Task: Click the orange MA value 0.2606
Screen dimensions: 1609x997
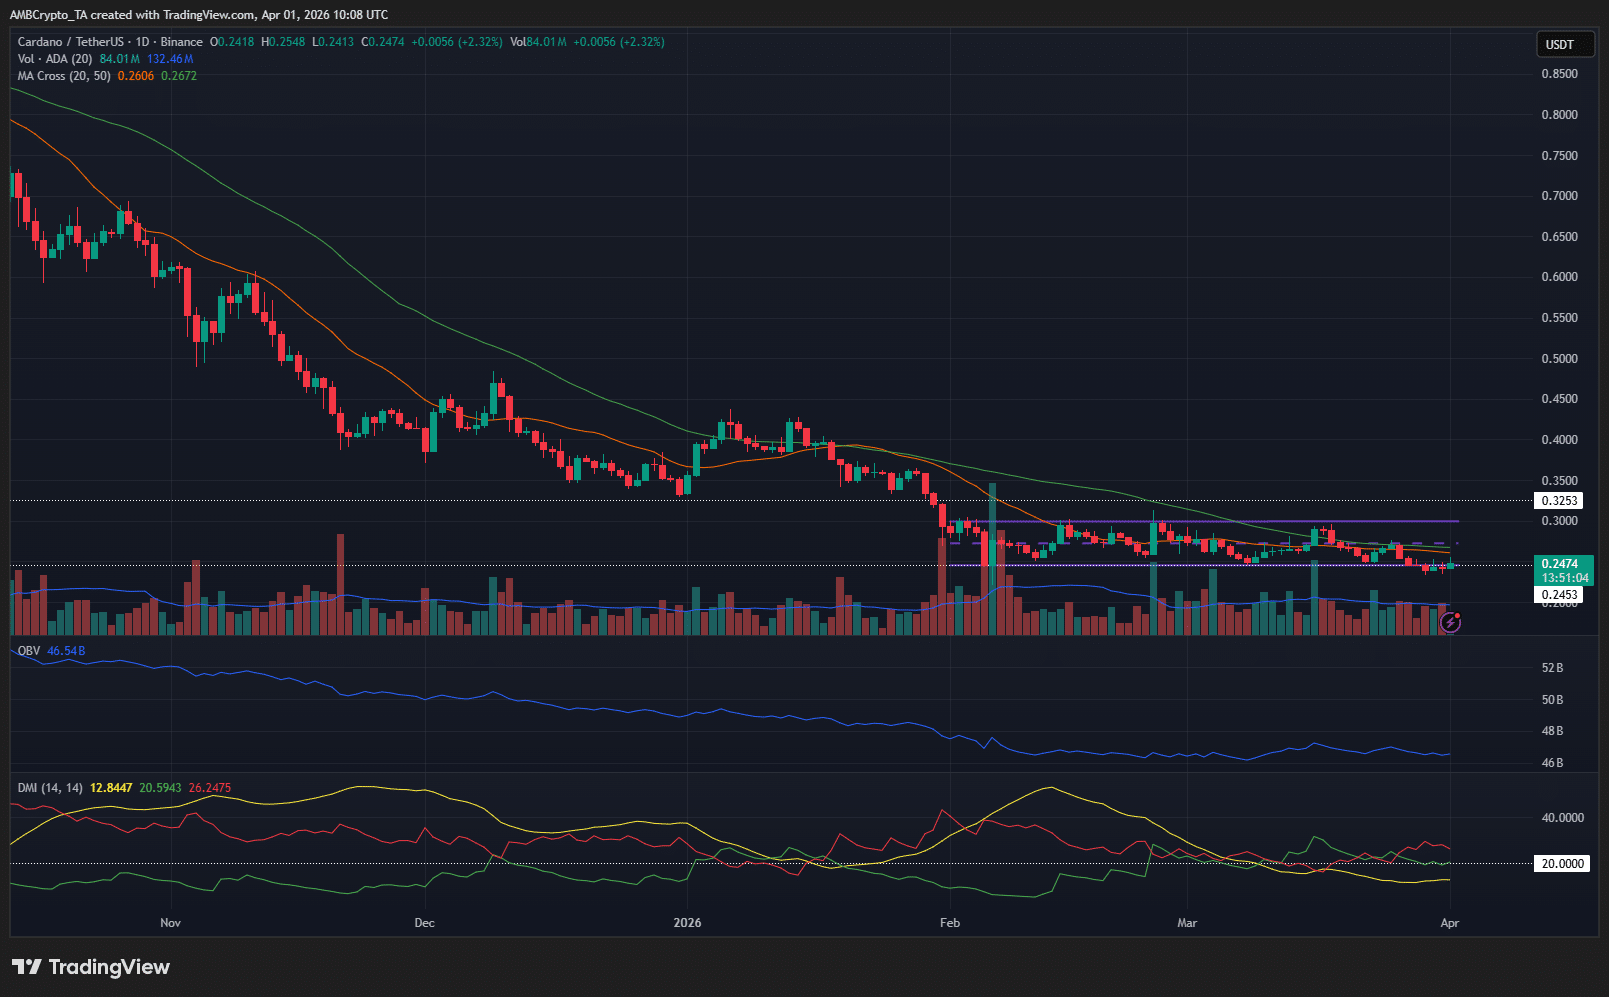Action: tap(136, 76)
